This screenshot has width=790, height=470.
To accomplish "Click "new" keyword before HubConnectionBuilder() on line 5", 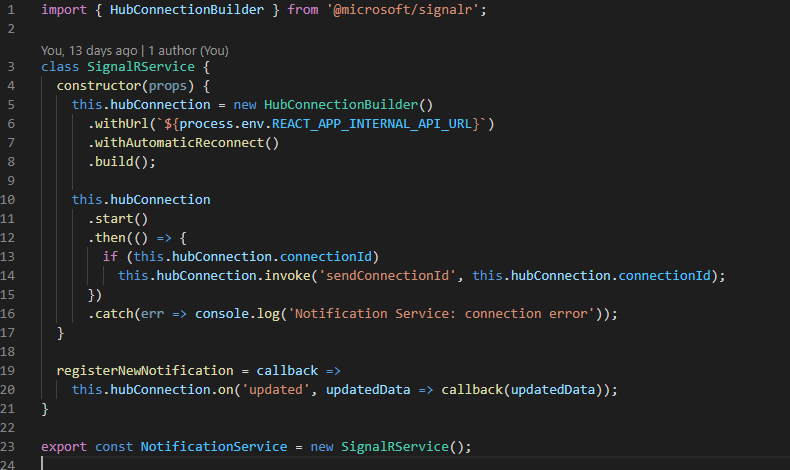I will pyautogui.click(x=245, y=105).
